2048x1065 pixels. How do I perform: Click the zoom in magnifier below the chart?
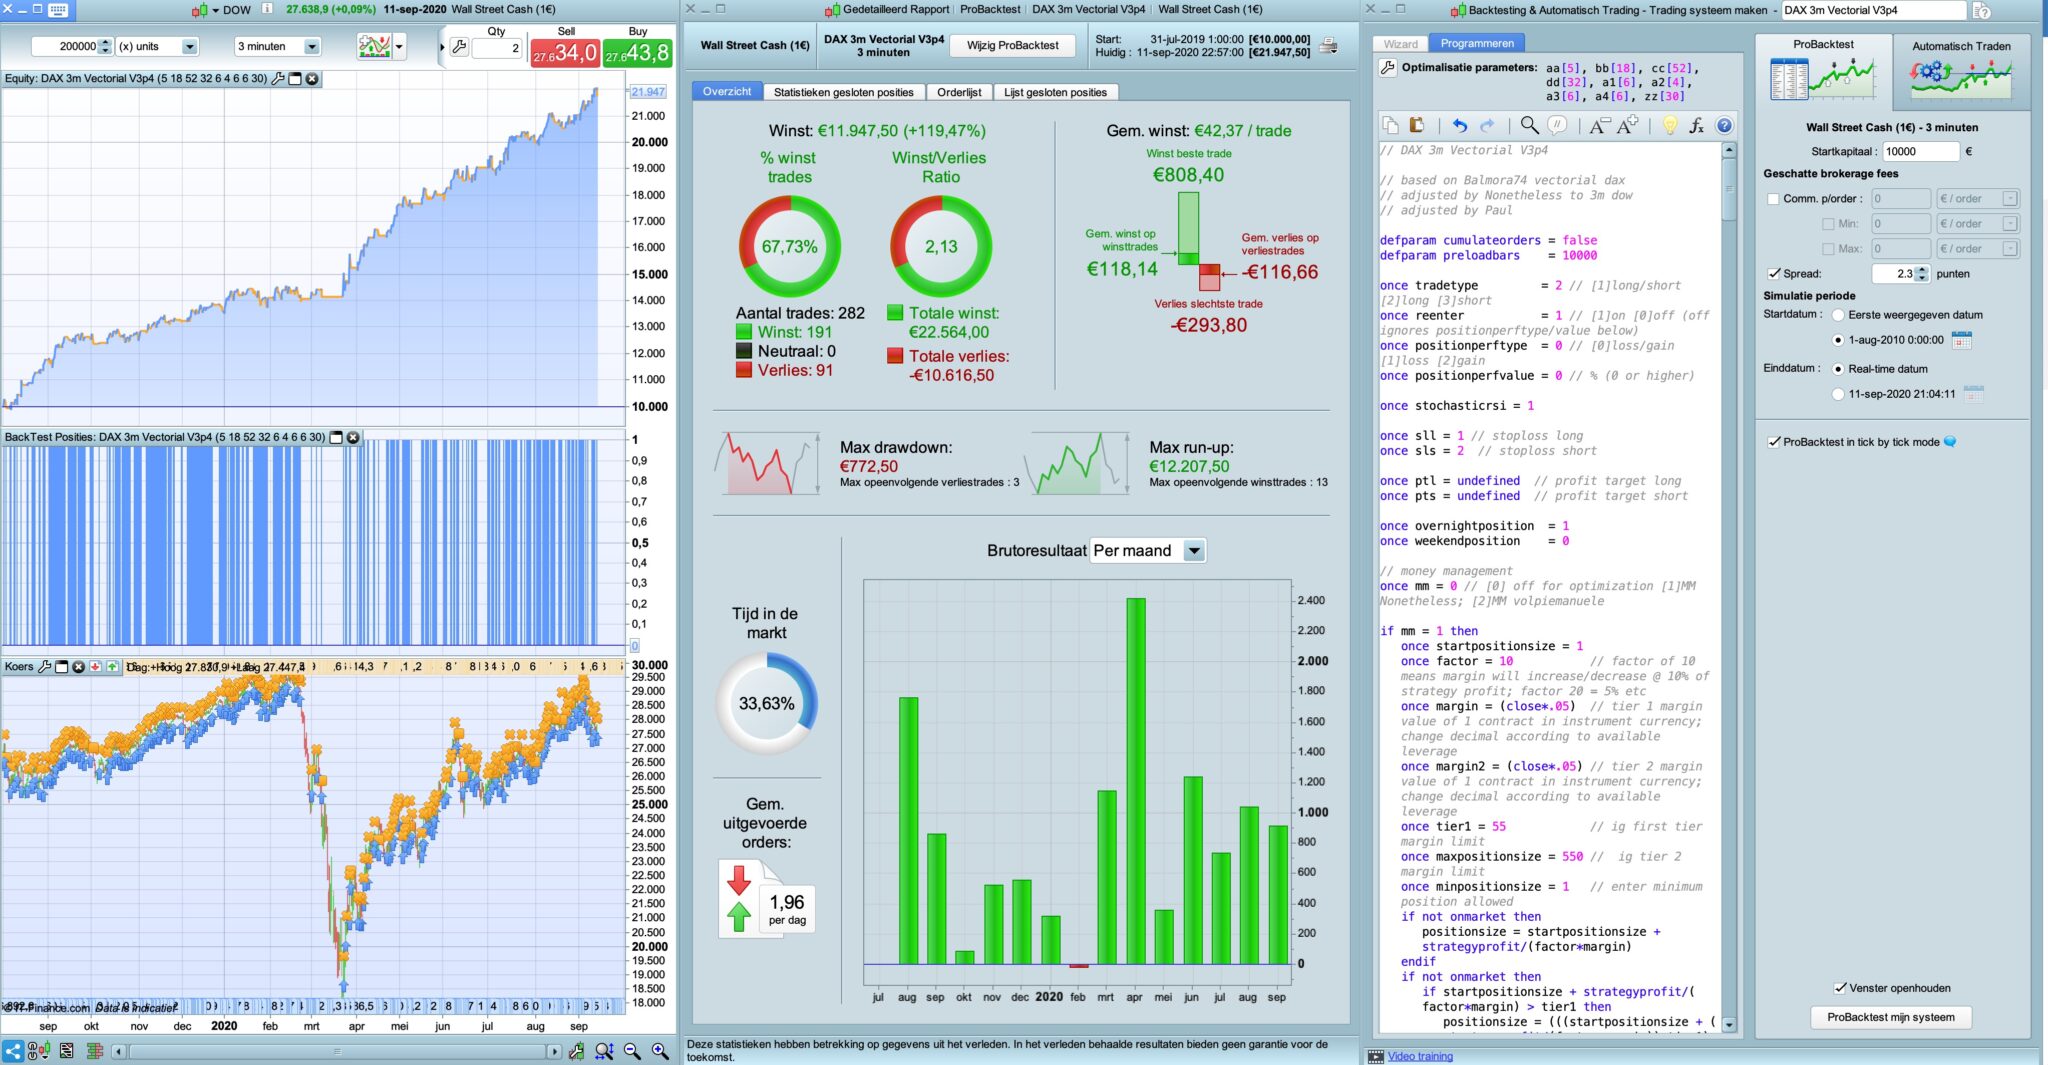[x=660, y=1051]
